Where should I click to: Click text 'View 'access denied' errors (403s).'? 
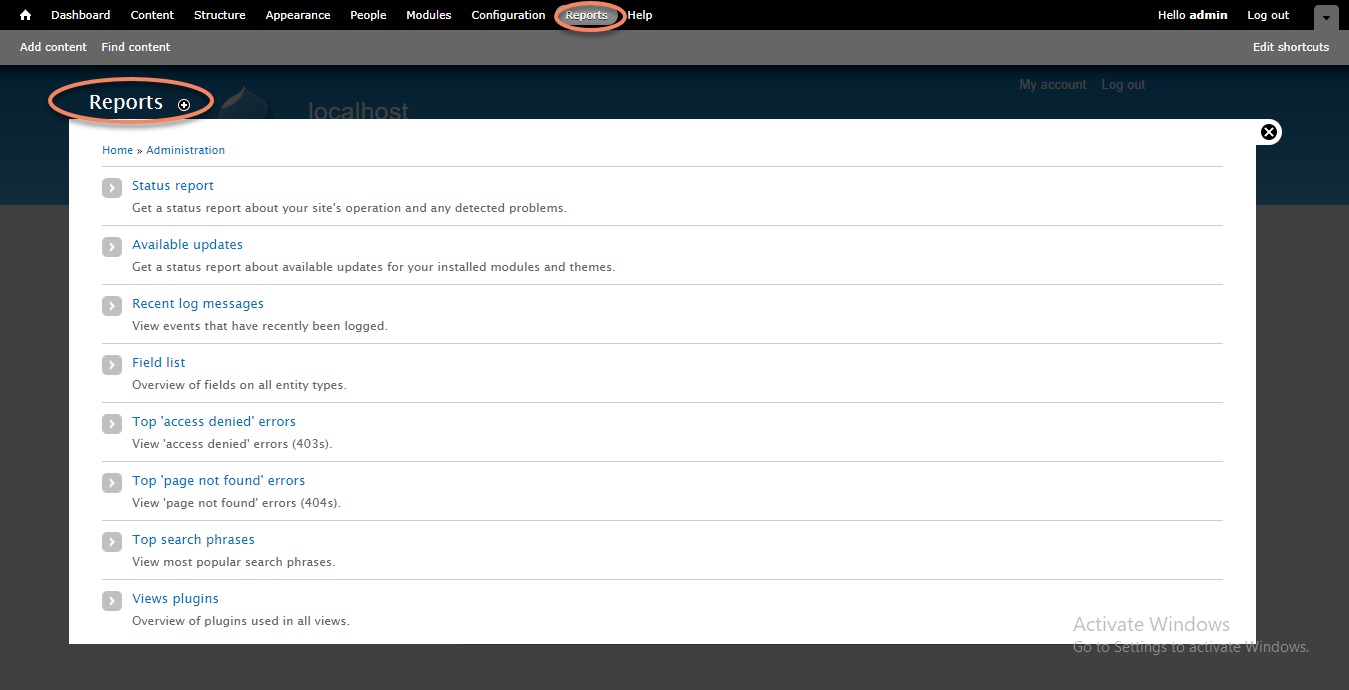232,444
